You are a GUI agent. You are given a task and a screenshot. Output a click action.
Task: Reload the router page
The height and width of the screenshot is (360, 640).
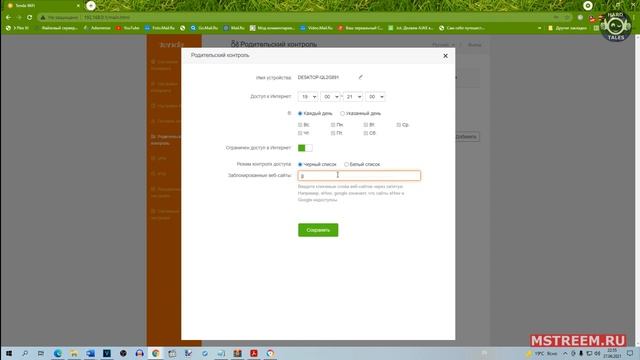point(29,17)
